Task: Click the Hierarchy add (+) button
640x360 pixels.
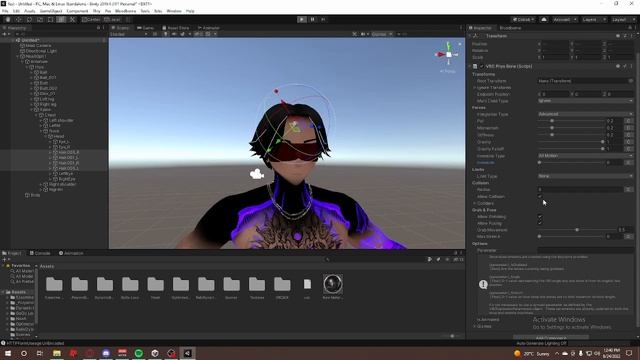Action: click(5, 34)
